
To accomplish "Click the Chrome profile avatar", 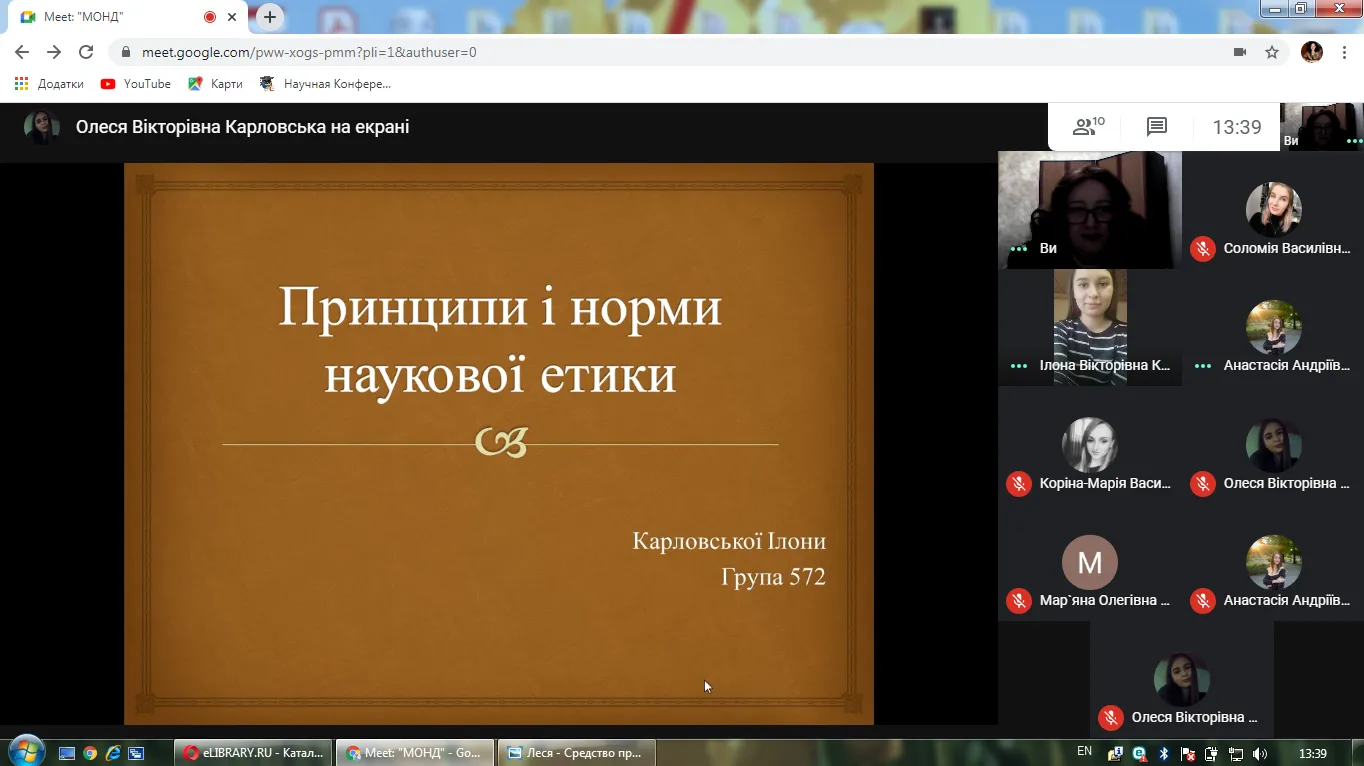I will (1311, 52).
